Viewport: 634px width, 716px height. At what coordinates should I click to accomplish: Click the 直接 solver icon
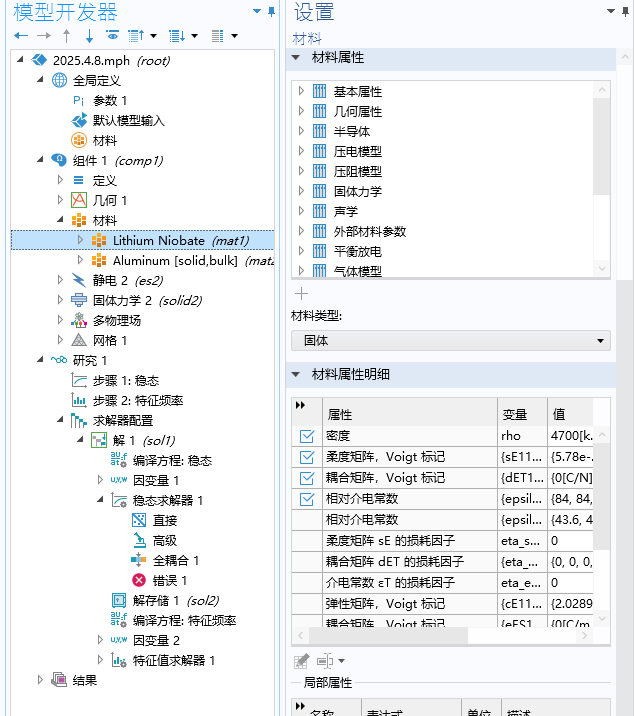tap(139, 521)
